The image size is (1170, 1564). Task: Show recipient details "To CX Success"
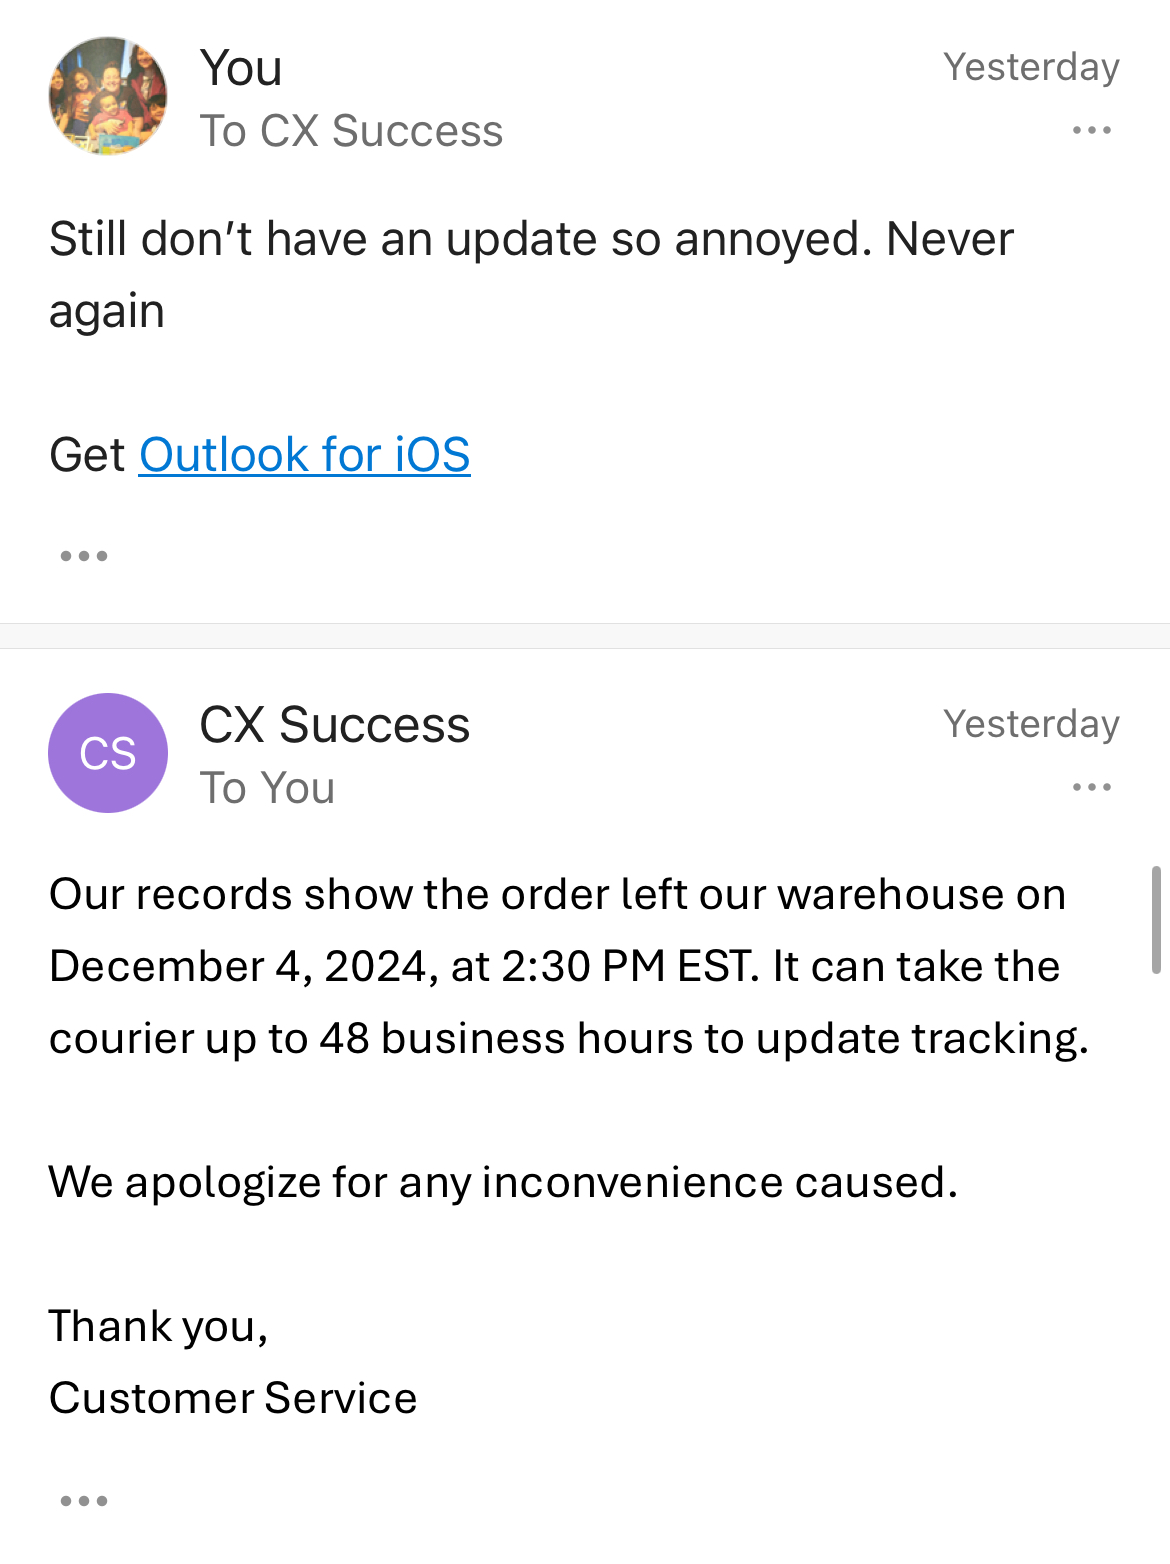(x=351, y=131)
